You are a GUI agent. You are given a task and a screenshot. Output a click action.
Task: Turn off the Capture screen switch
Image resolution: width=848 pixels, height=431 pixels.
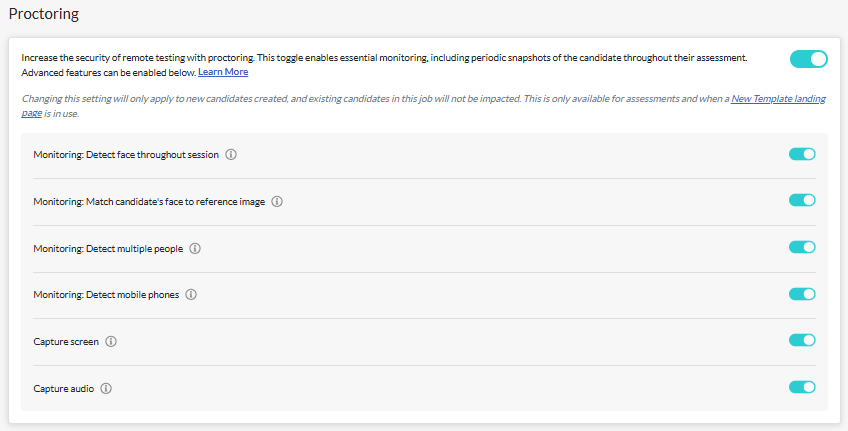coord(802,340)
